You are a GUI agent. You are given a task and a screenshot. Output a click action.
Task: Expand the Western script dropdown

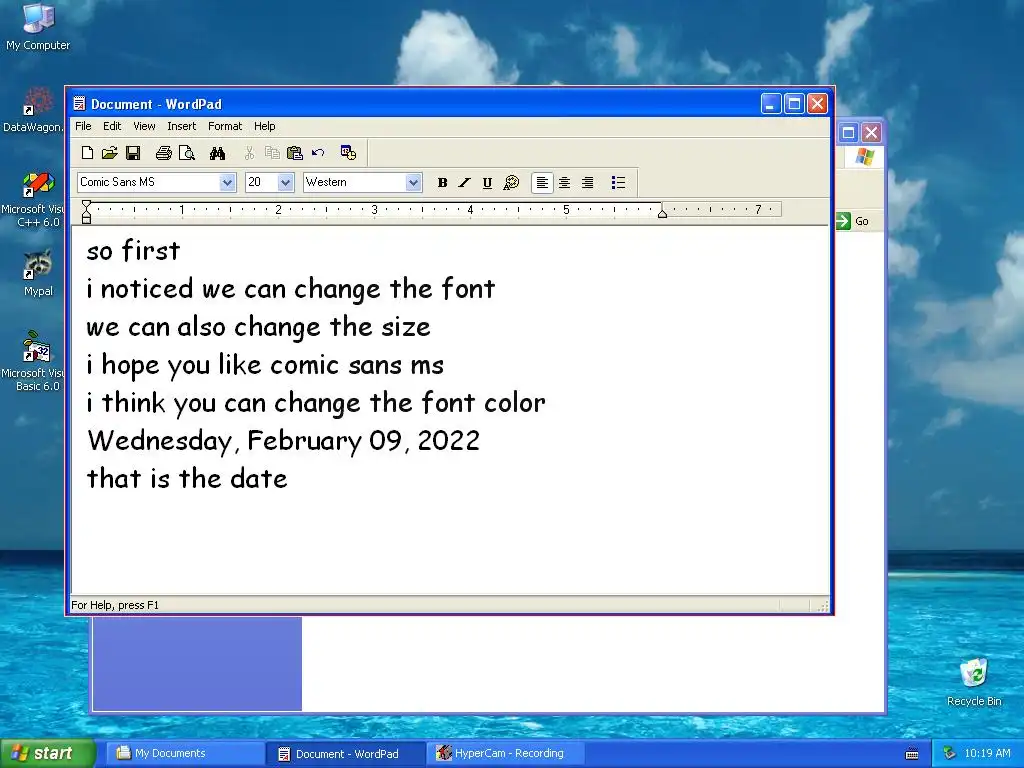[413, 182]
